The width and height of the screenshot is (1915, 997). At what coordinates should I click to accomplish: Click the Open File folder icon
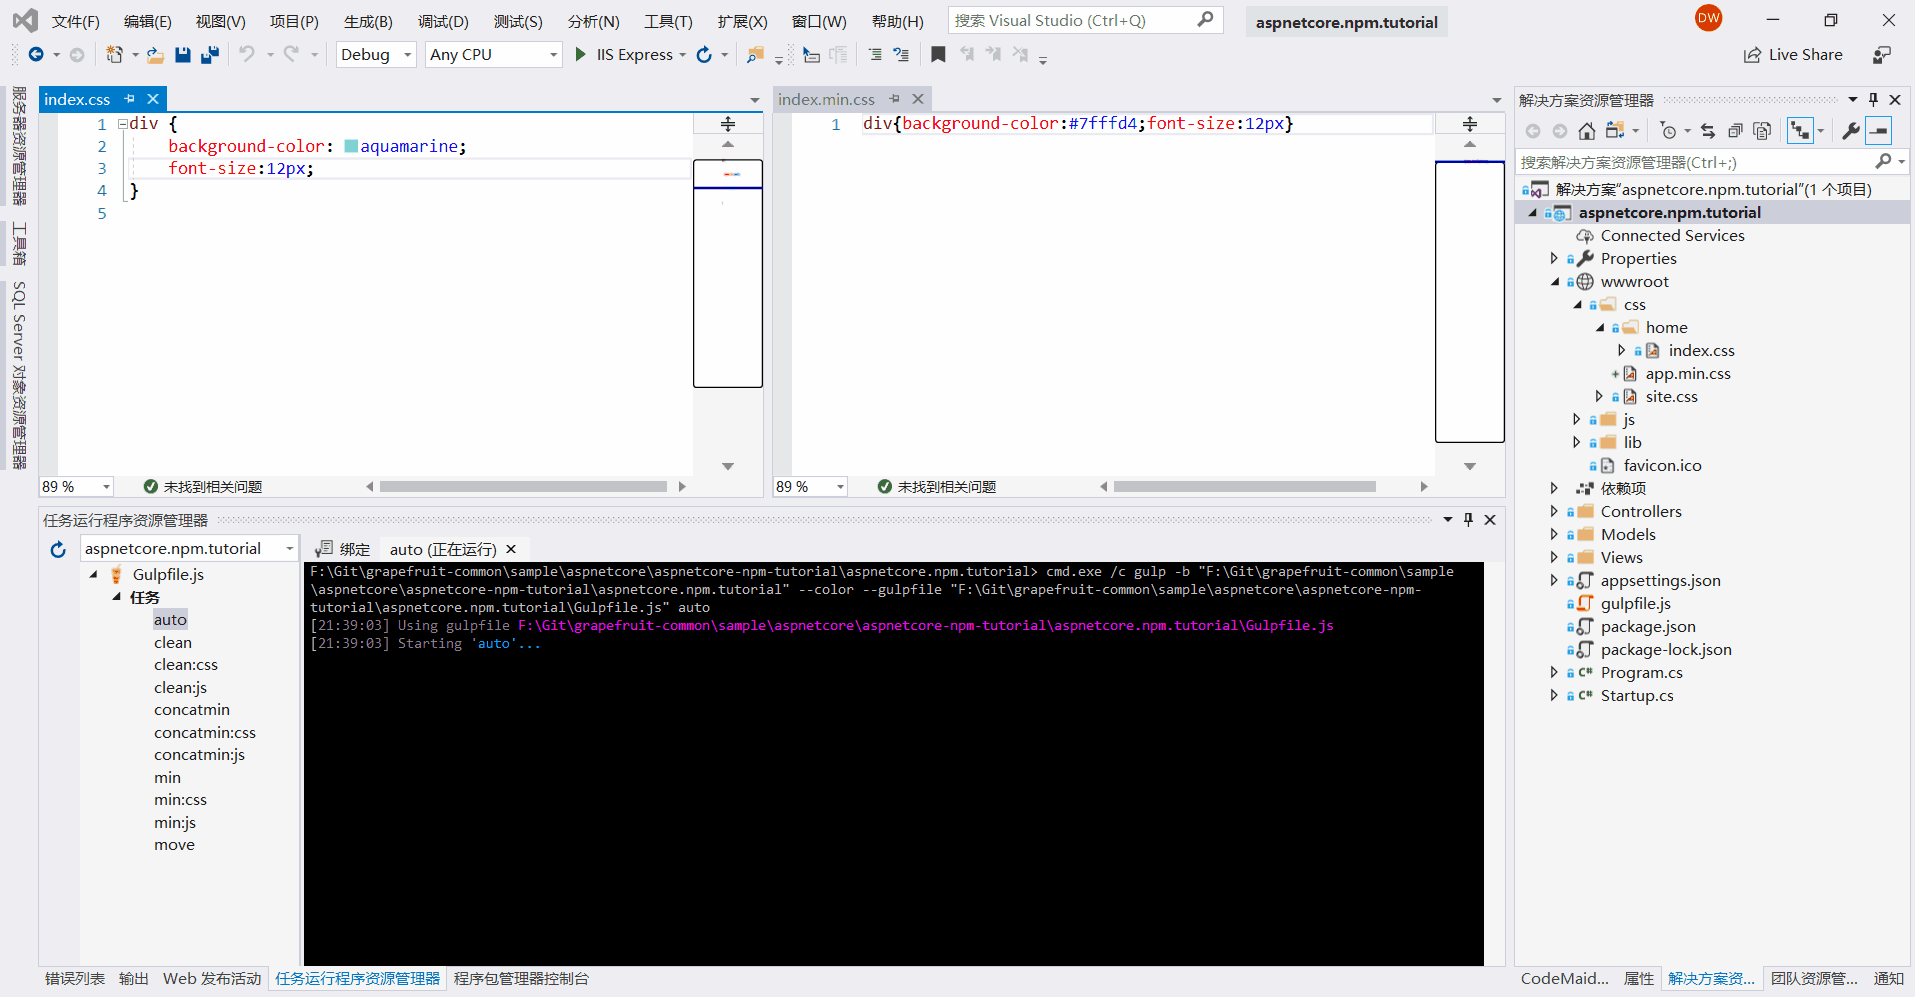(x=155, y=55)
